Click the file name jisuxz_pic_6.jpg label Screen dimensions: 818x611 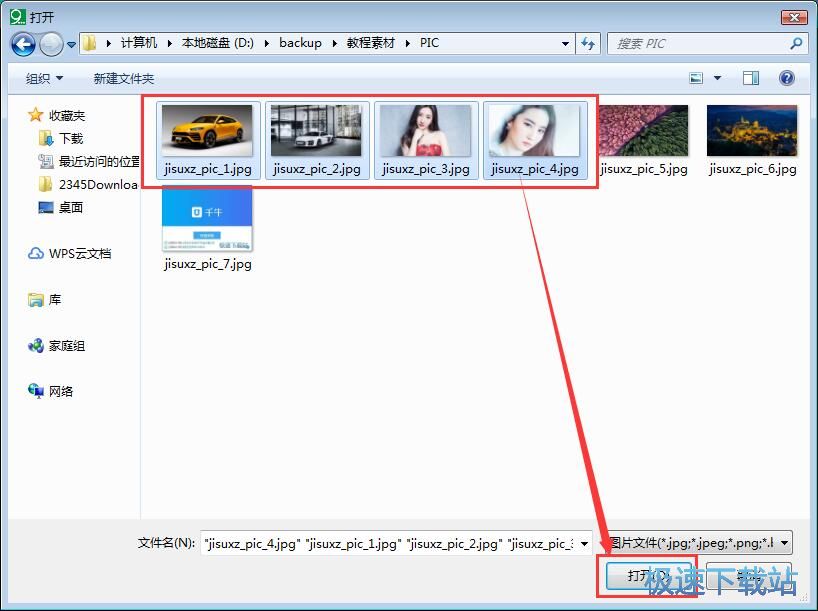(x=753, y=169)
